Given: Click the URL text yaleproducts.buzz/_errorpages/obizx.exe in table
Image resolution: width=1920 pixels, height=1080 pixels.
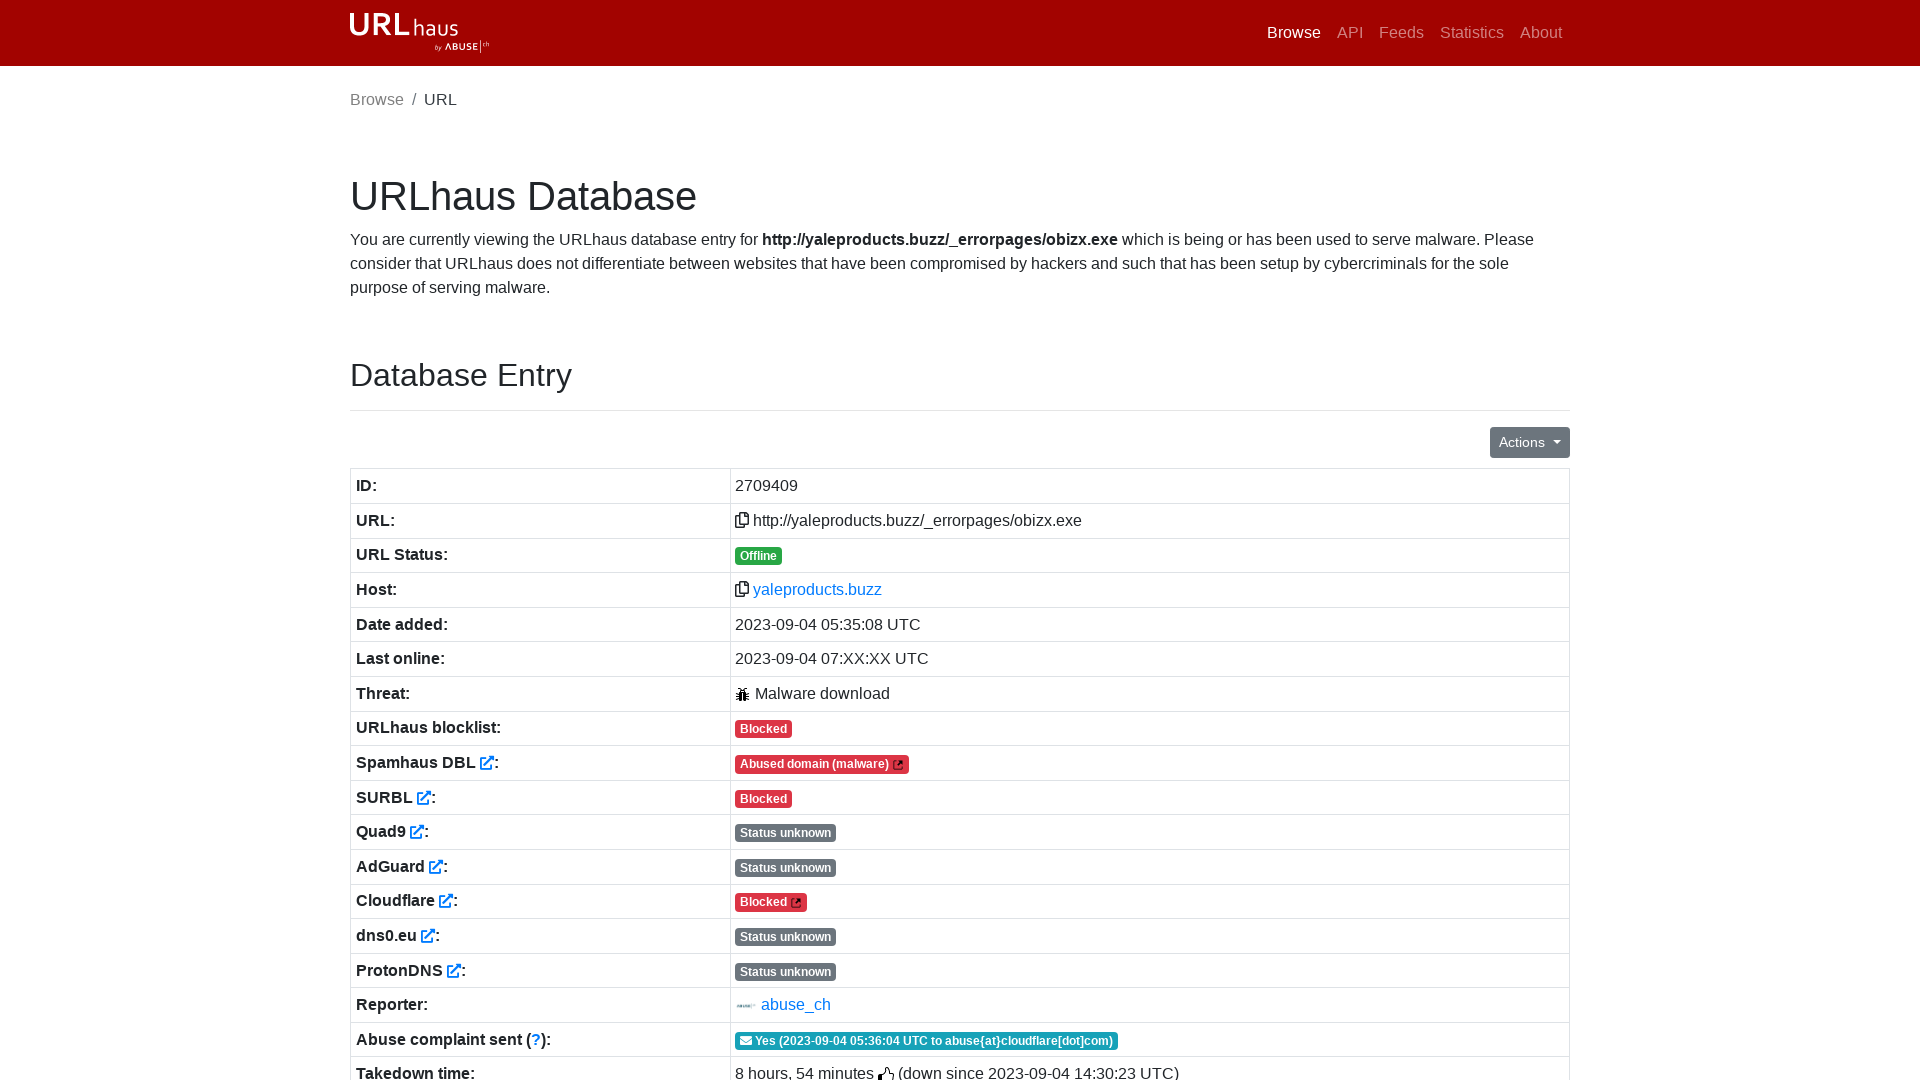Looking at the screenshot, I should tap(917, 521).
